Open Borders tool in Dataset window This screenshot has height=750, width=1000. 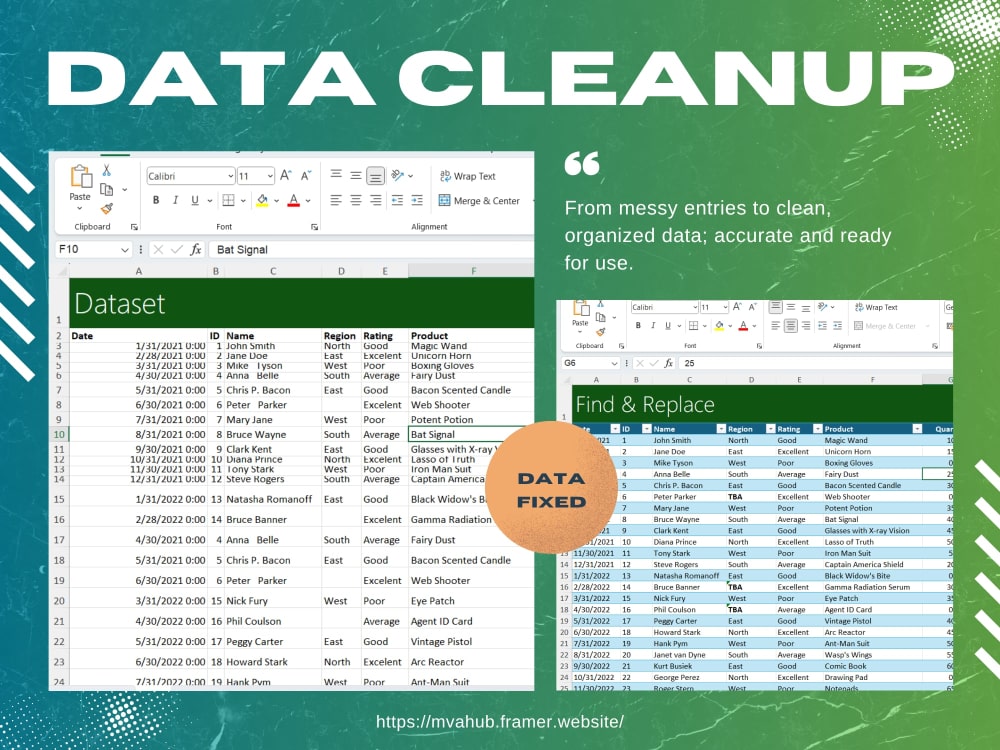tap(228, 200)
